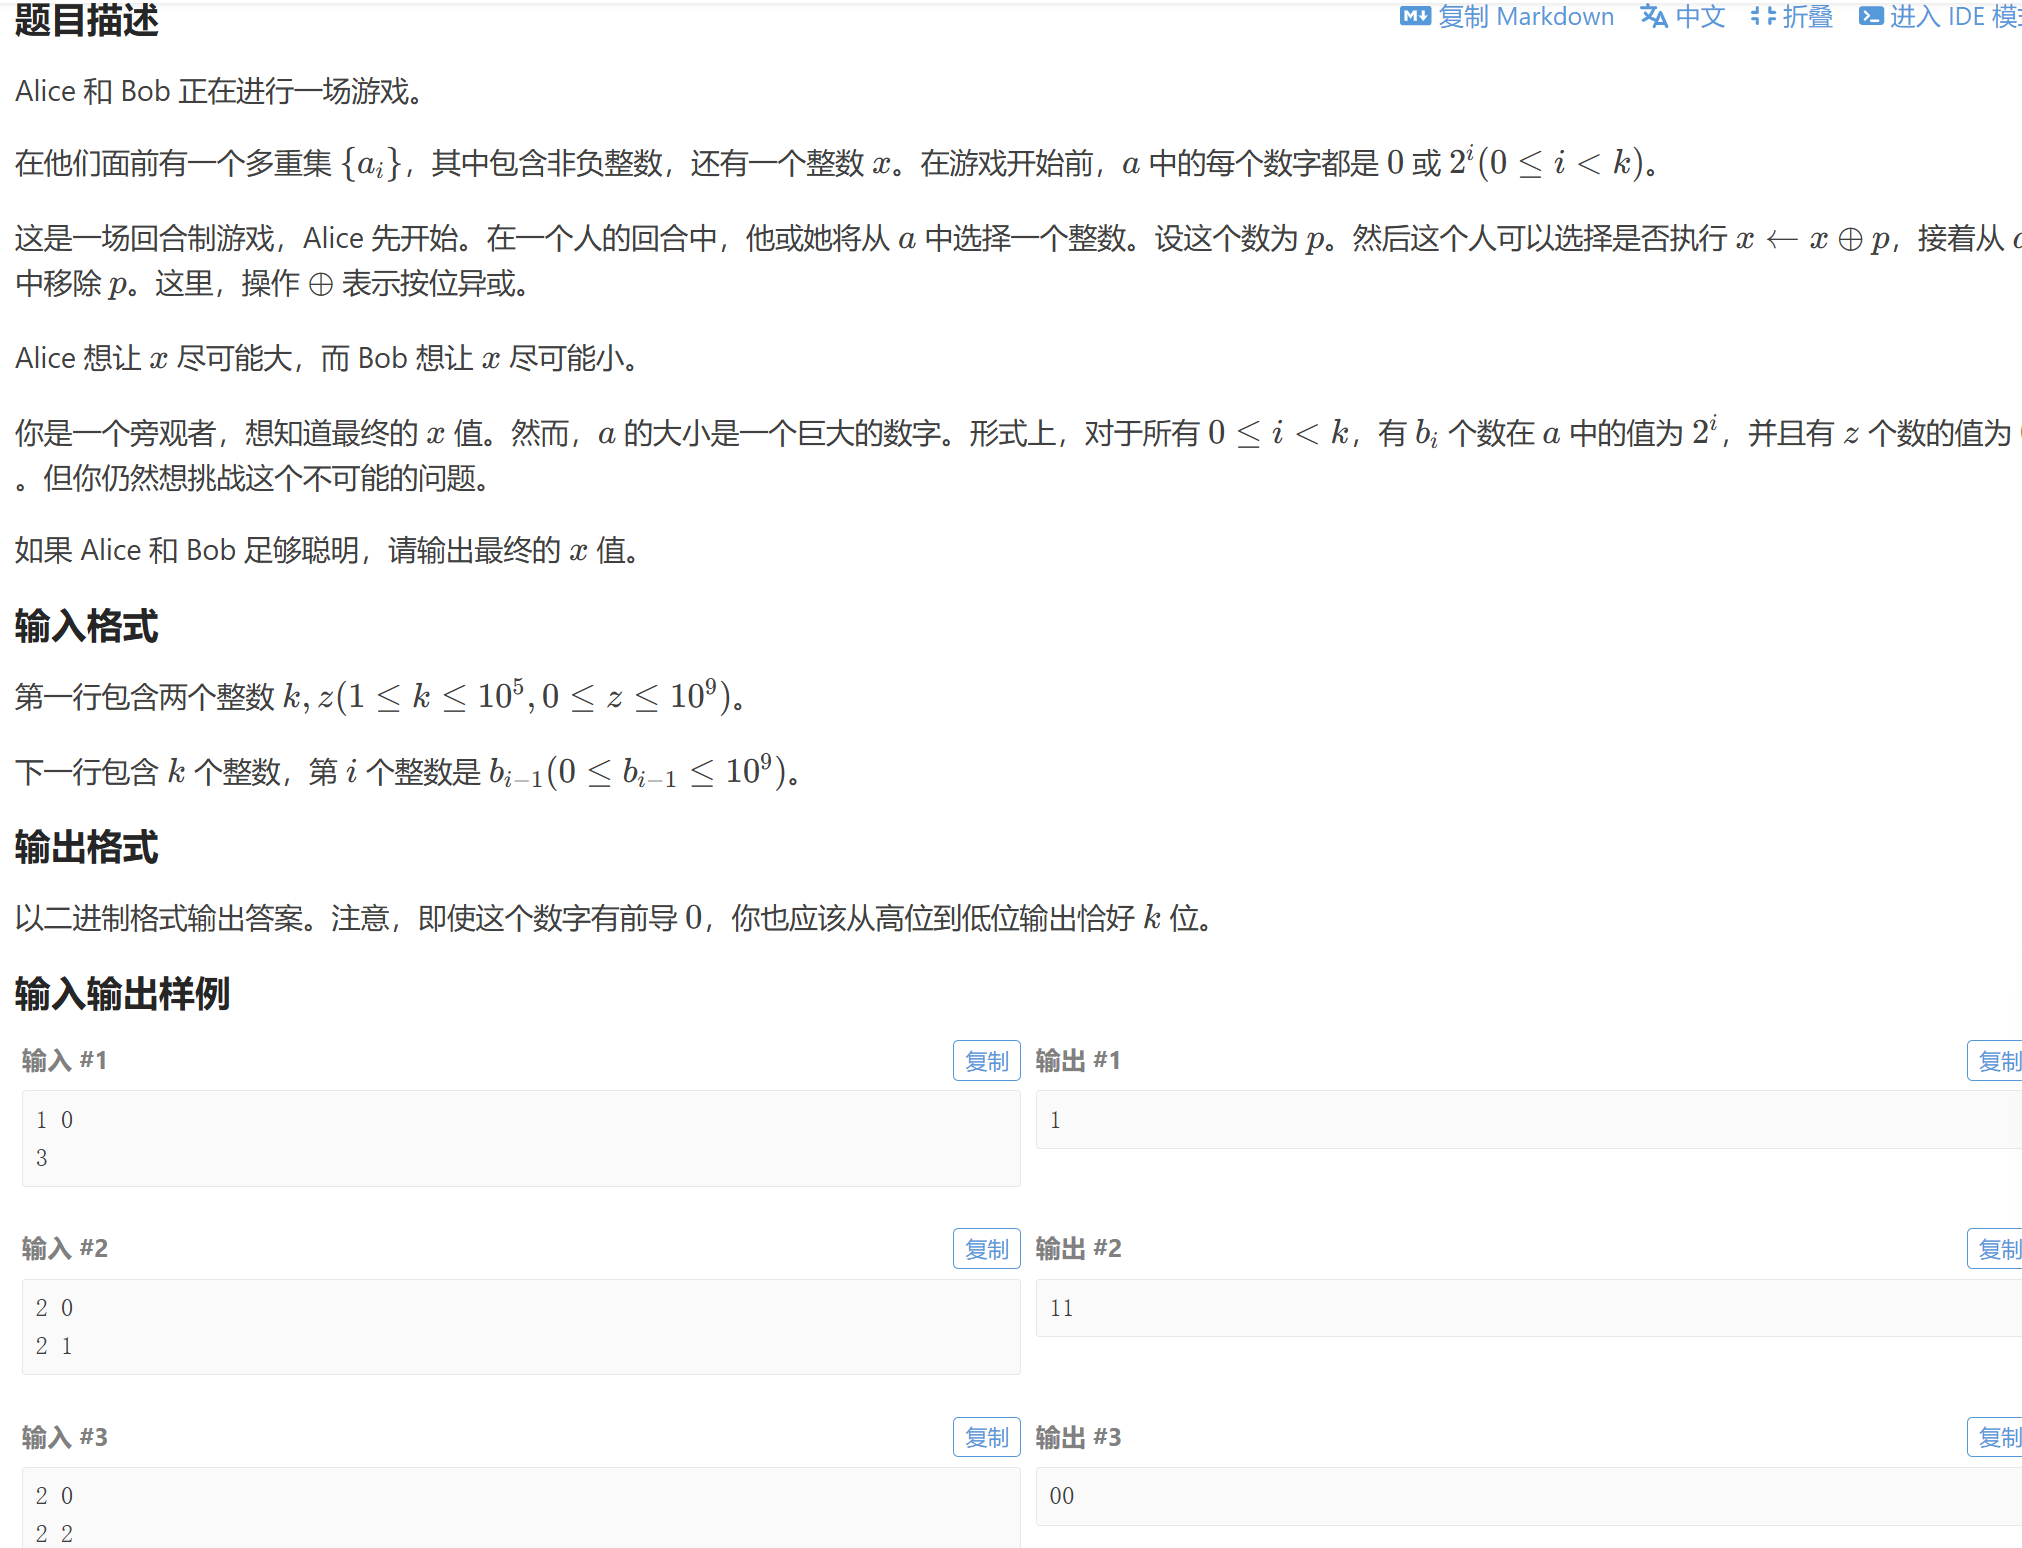The image size is (2022, 1548).
Task: Click inside sample input #1 code box
Action: coord(520,1138)
